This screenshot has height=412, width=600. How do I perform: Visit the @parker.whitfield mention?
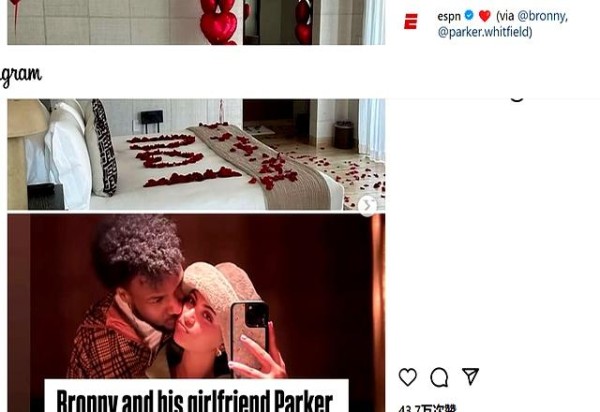tap(483, 32)
